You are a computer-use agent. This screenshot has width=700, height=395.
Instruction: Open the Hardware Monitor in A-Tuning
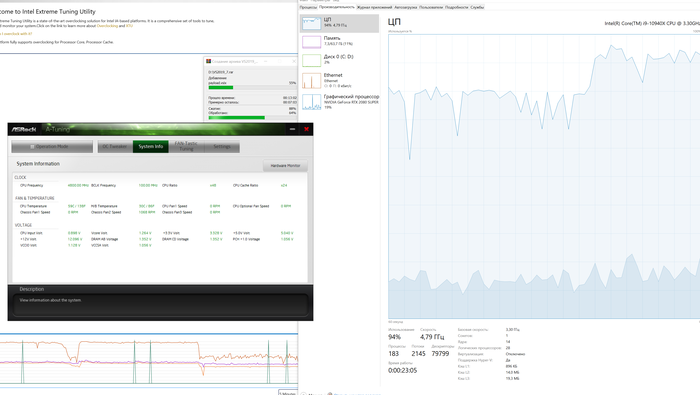285,166
